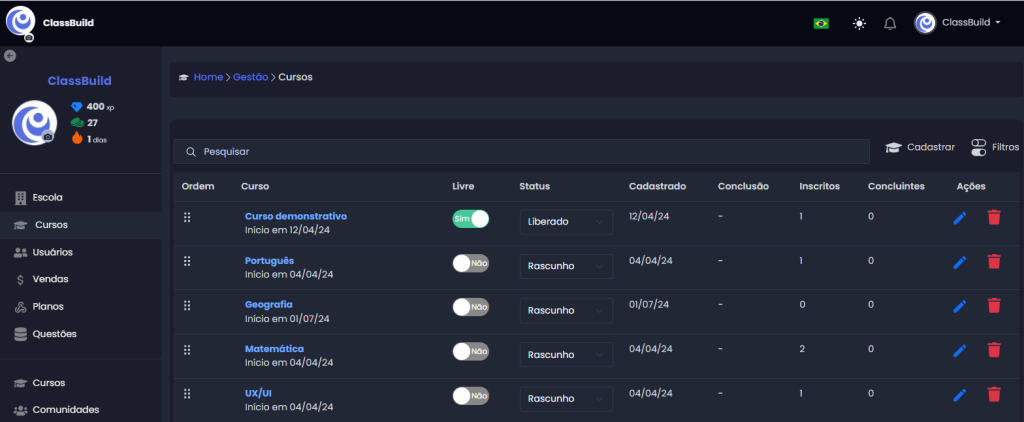Screen dimensions: 1024x422
Task: Click drag handle of Geografia row
Action: point(187,306)
